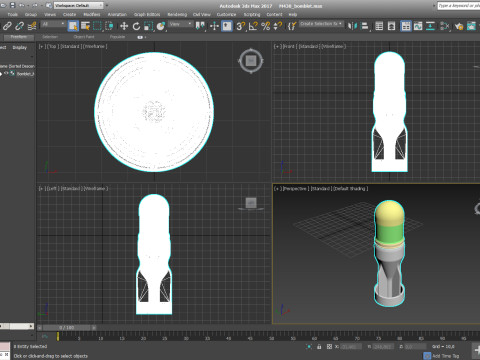Click Edit Named Selection Sets icon
480x360 pixels.
pos(291,26)
